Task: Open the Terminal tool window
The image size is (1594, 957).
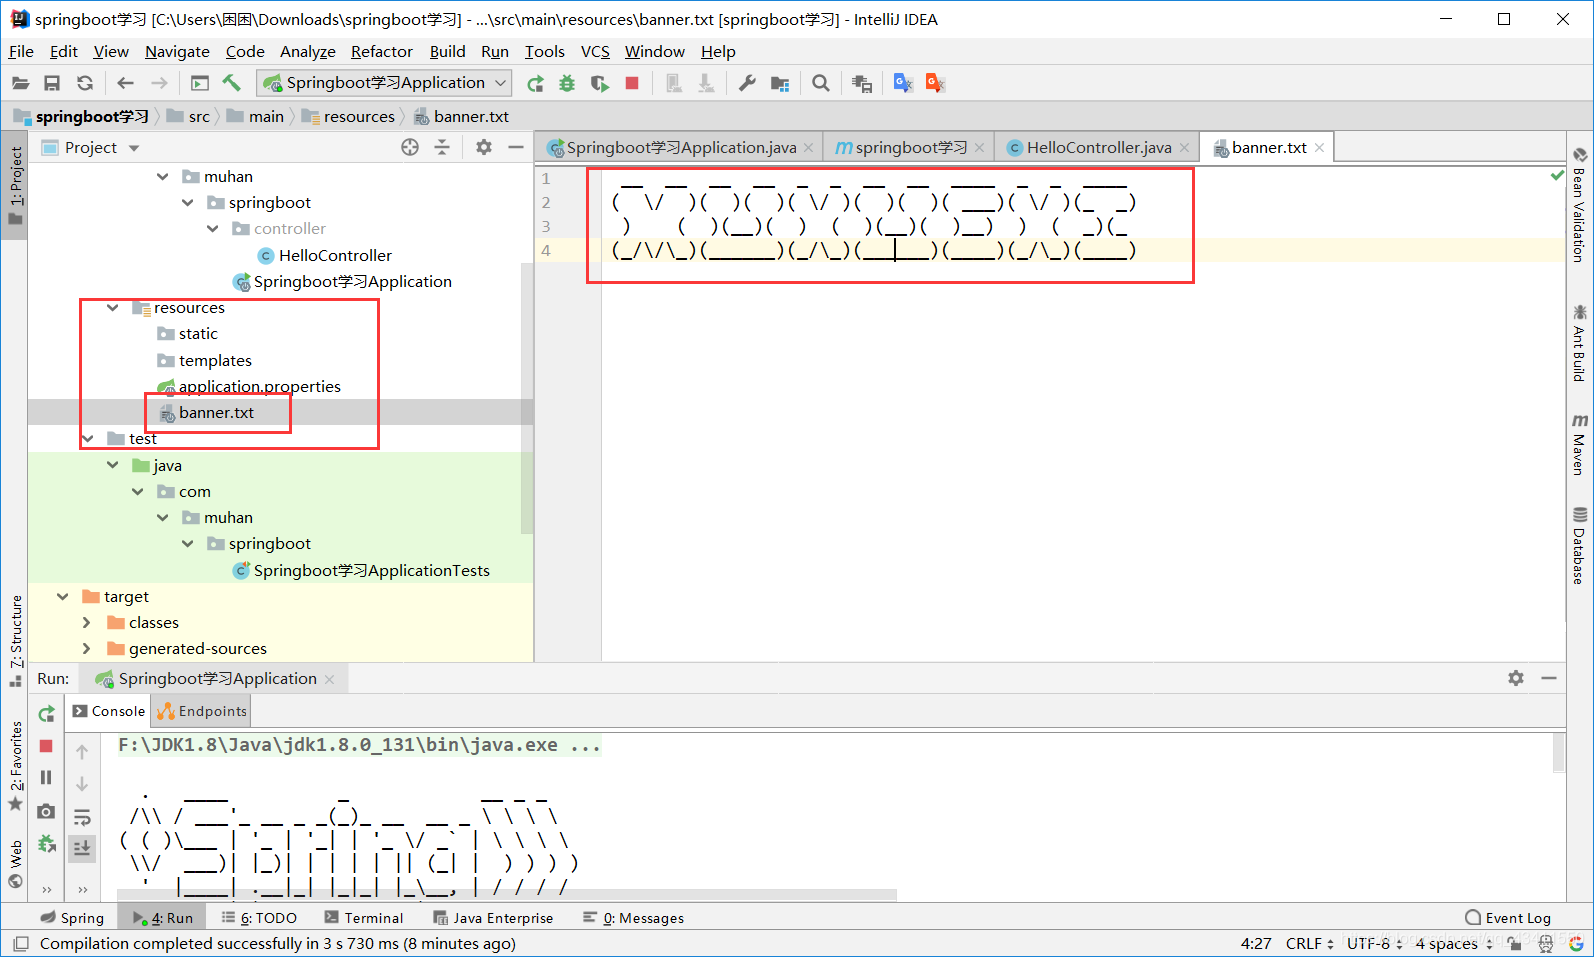Action: pyautogui.click(x=364, y=918)
